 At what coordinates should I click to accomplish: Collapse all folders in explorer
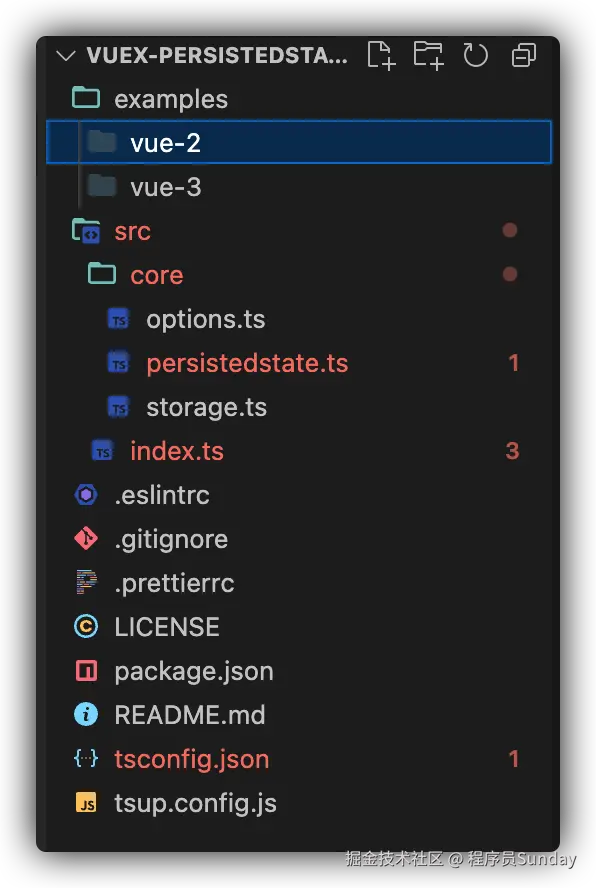pyautogui.click(x=523, y=56)
